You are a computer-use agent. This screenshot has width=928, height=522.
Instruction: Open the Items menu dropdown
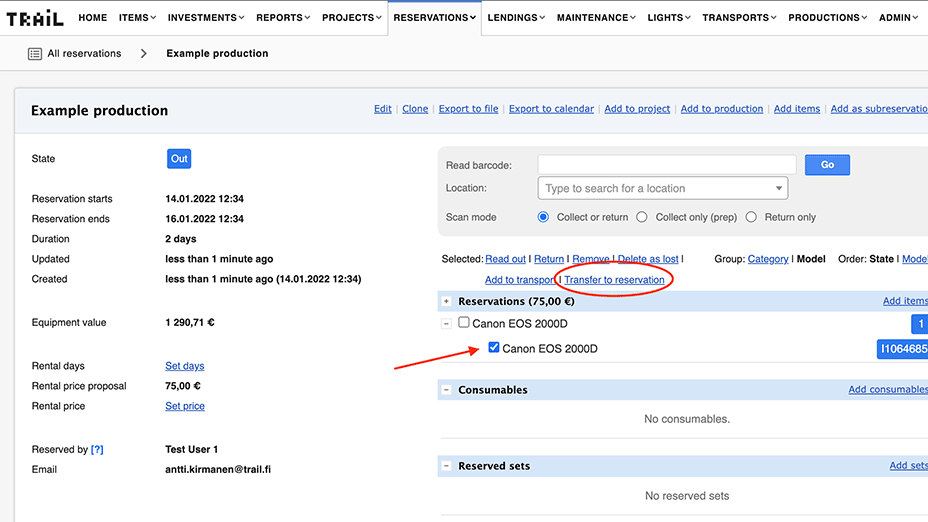tap(137, 18)
